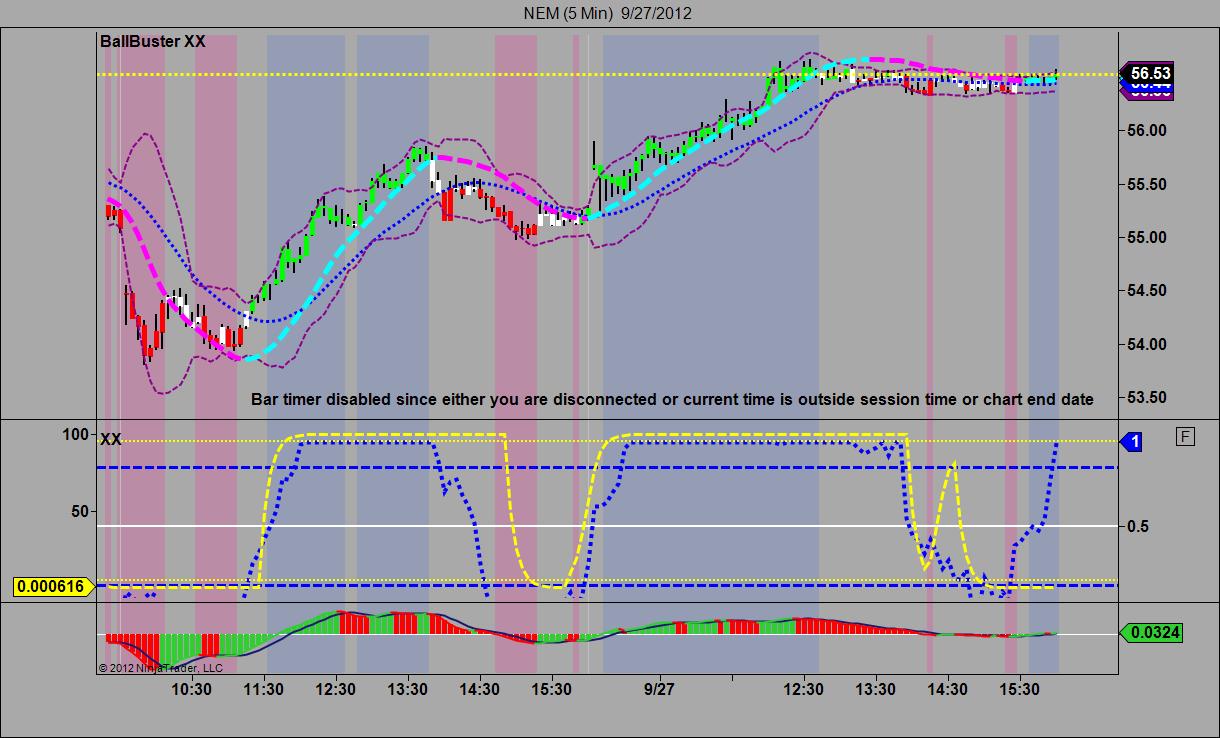
Task: Click the 53.50 price axis label
Action: [1148, 398]
